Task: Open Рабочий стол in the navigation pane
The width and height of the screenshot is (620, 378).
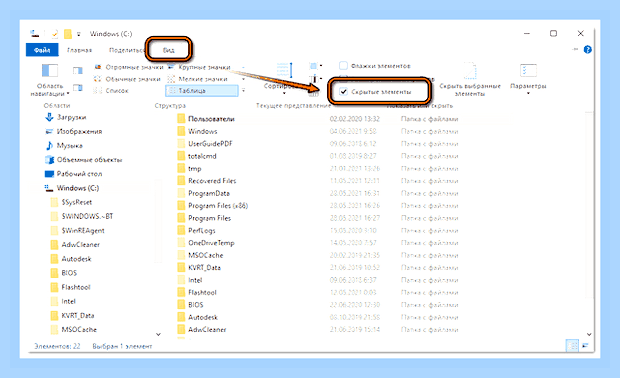Action: pos(79,174)
